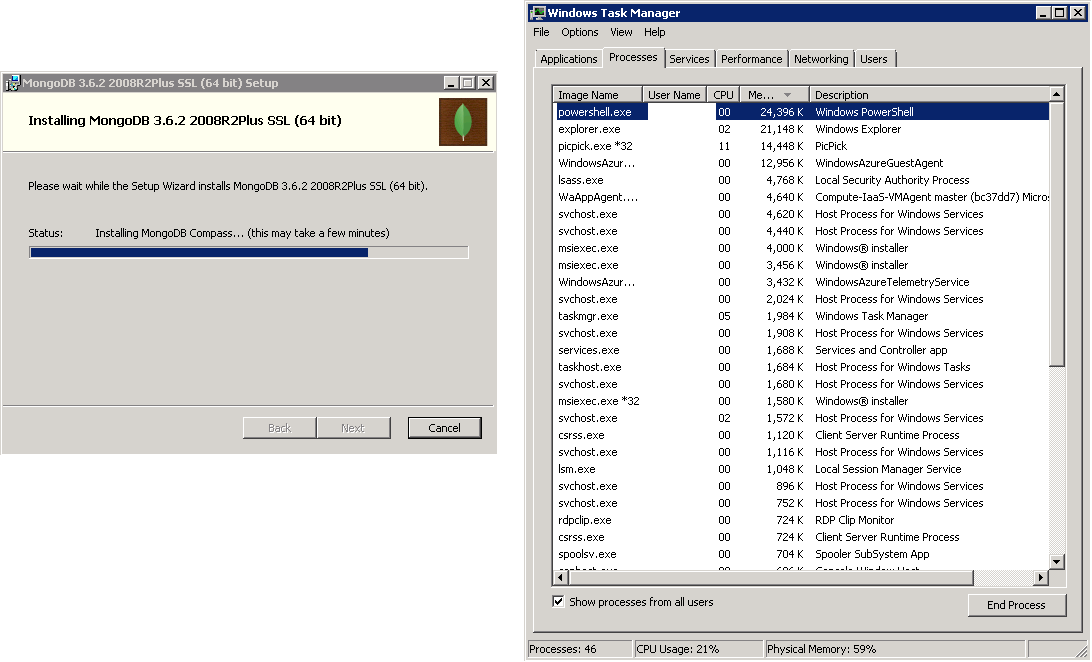Click the Compute-IaaS-VMAgent description
The image size is (1092, 662).
[x=931, y=198]
